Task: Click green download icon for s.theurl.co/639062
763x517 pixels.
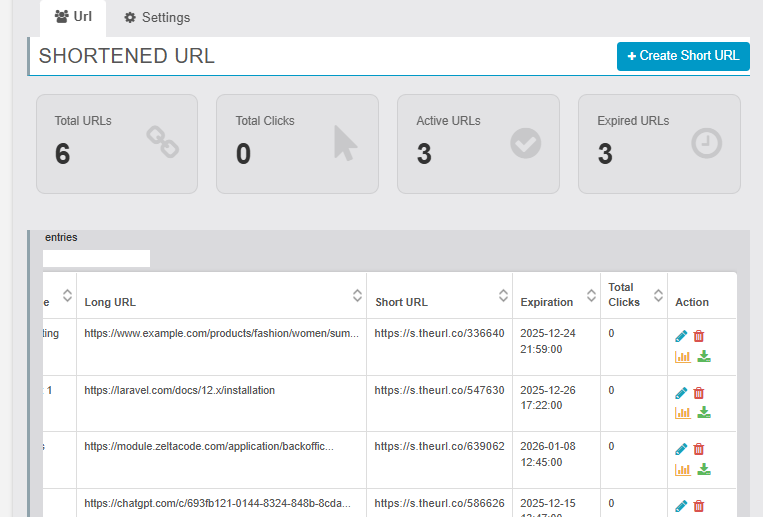Action: [703, 469]
